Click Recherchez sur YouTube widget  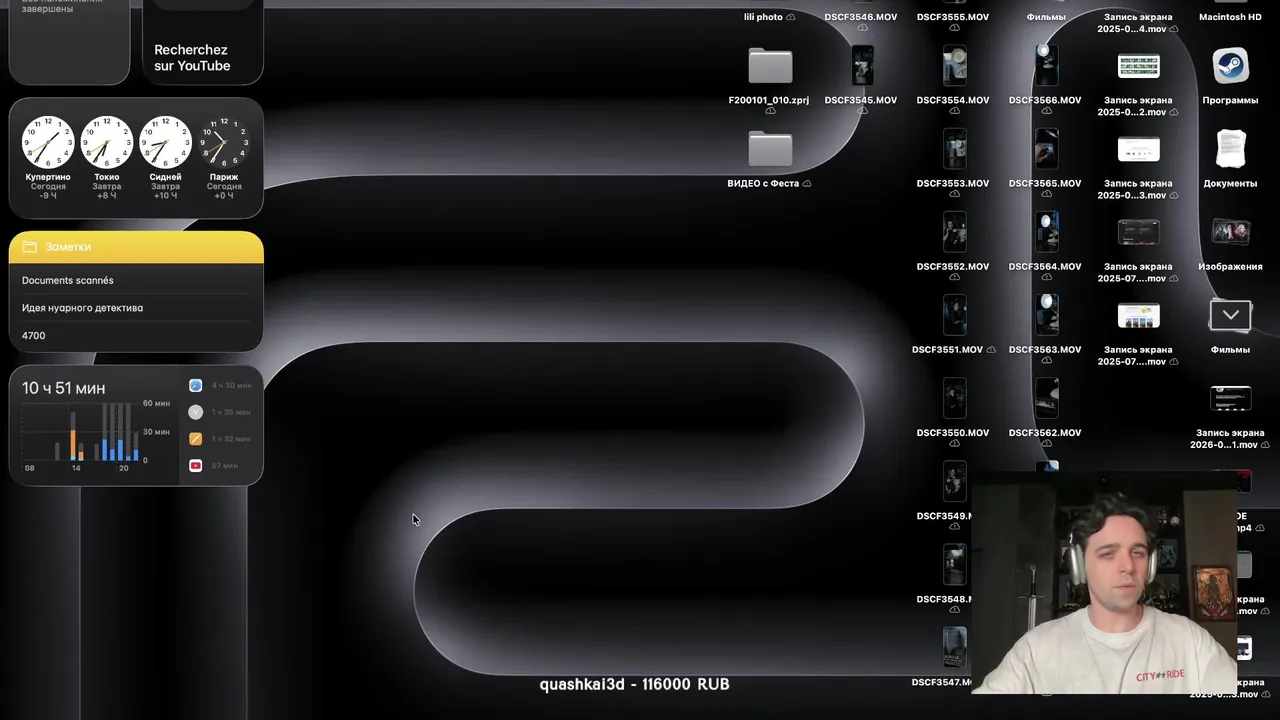click(x=203, y=42)
